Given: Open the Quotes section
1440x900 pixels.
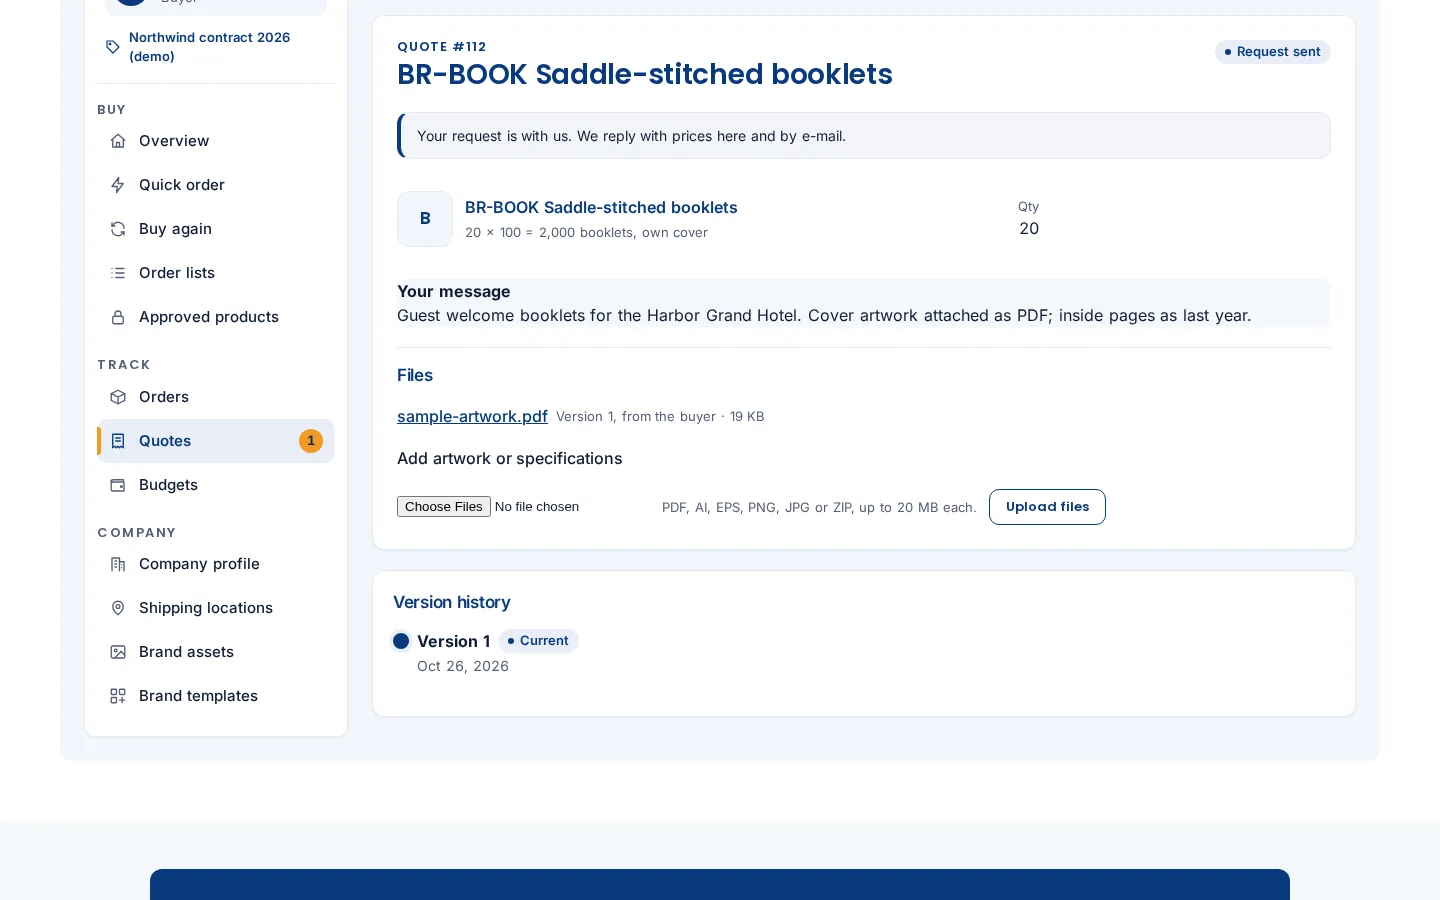Looking at the screenshot, I should pos(216,441).
